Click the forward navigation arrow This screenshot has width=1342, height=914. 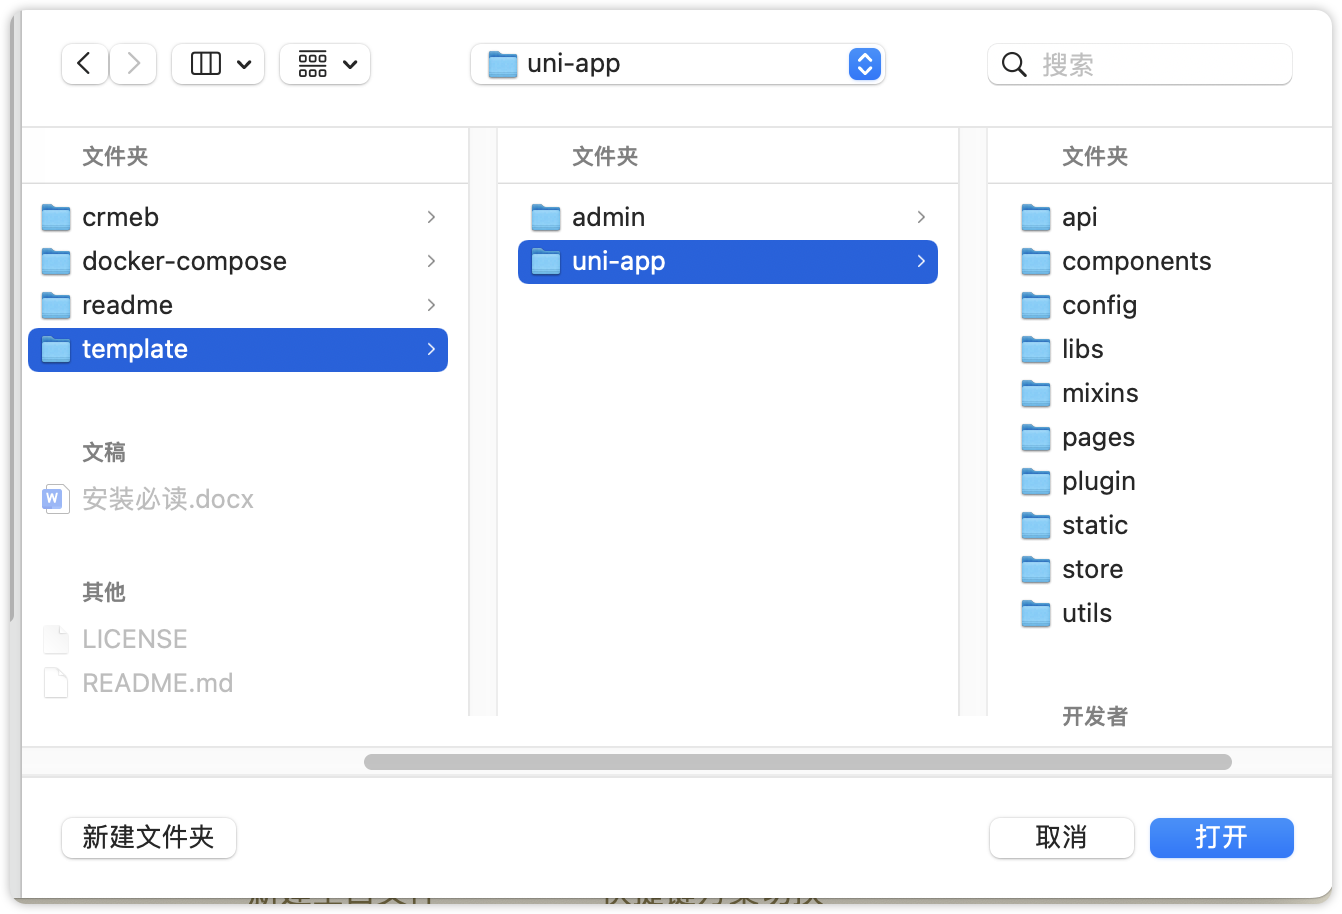coord(133,64)
